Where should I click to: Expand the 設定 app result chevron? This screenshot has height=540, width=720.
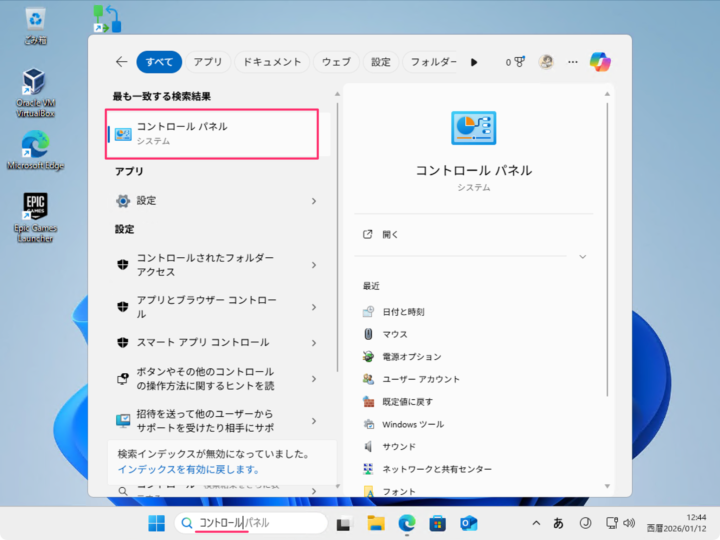[x=314, y=201]
